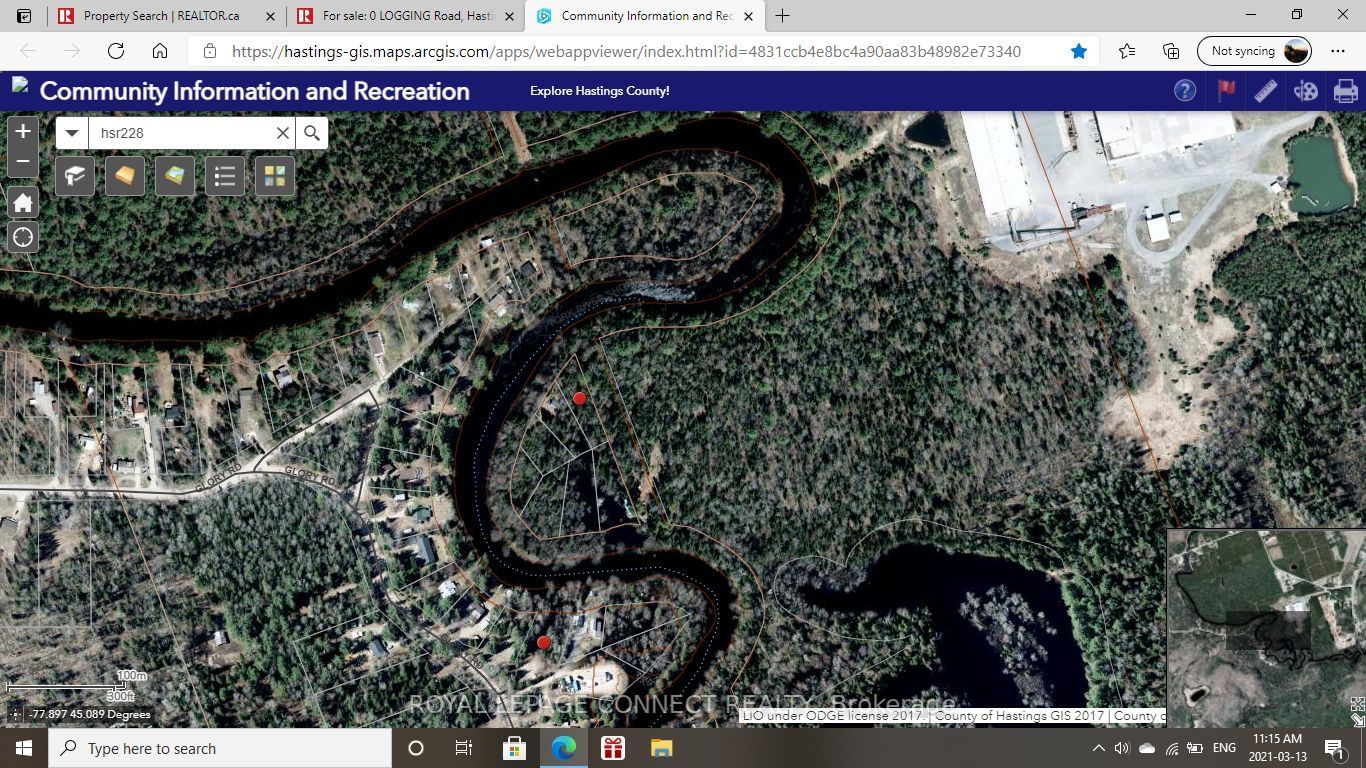The width and height of the screenshot is (1366, 768).
Task: Open a new browser tab
Action: 782,16
